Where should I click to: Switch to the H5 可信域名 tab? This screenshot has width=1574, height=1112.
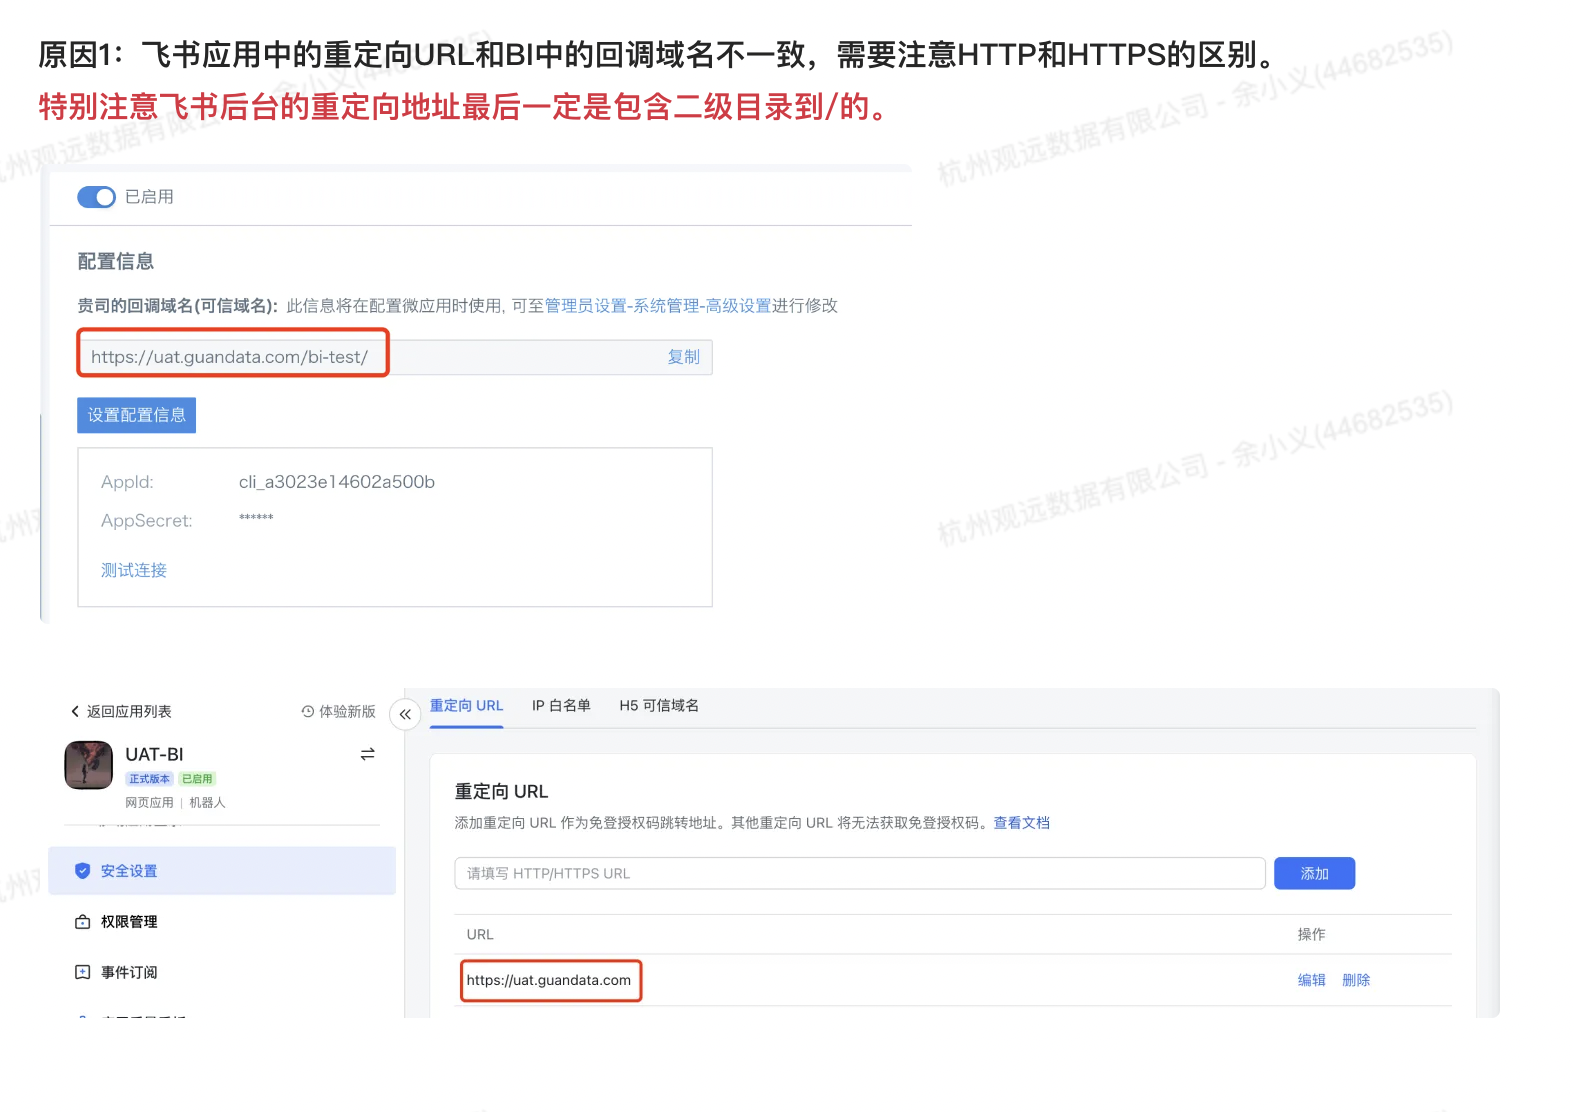click(x=659, y=706)
